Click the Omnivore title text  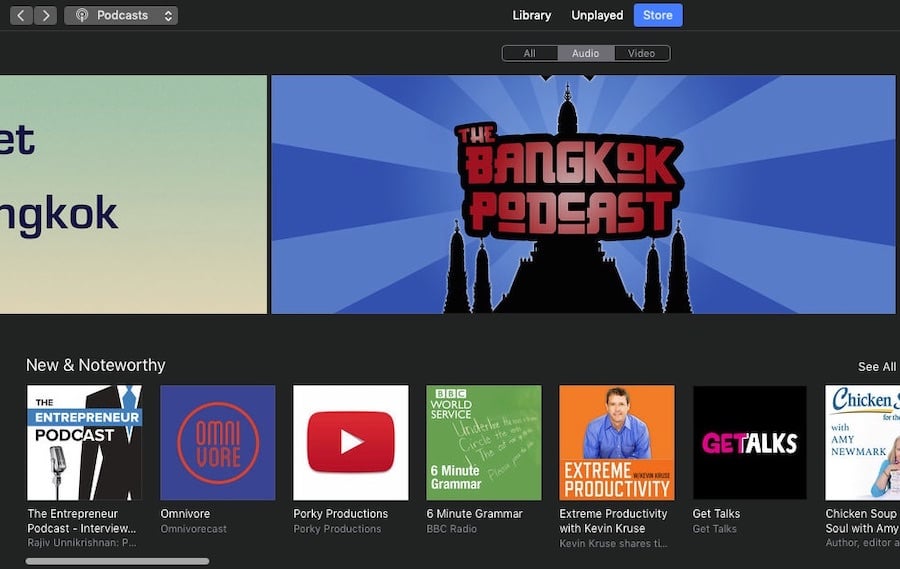coord(185,514)
